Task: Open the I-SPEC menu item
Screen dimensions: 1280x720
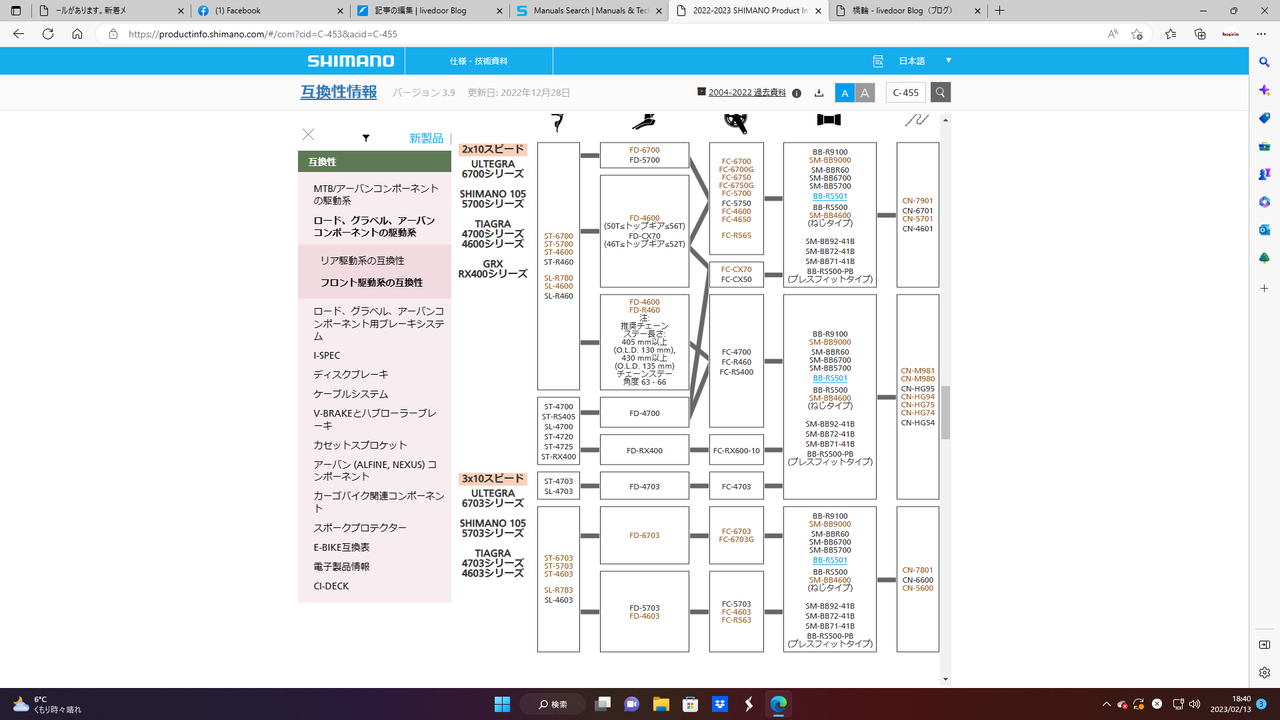Action: pyautogui.click(x=327, y=355)
